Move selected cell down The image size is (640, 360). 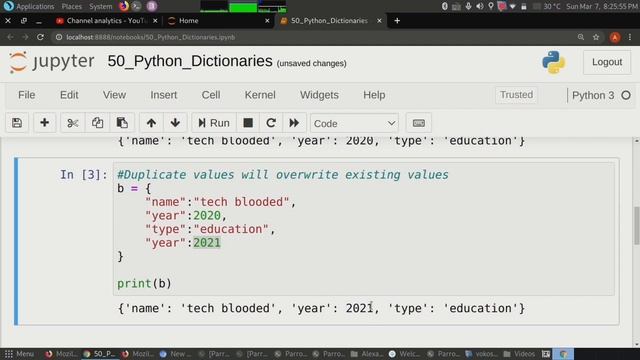point(175,123)
